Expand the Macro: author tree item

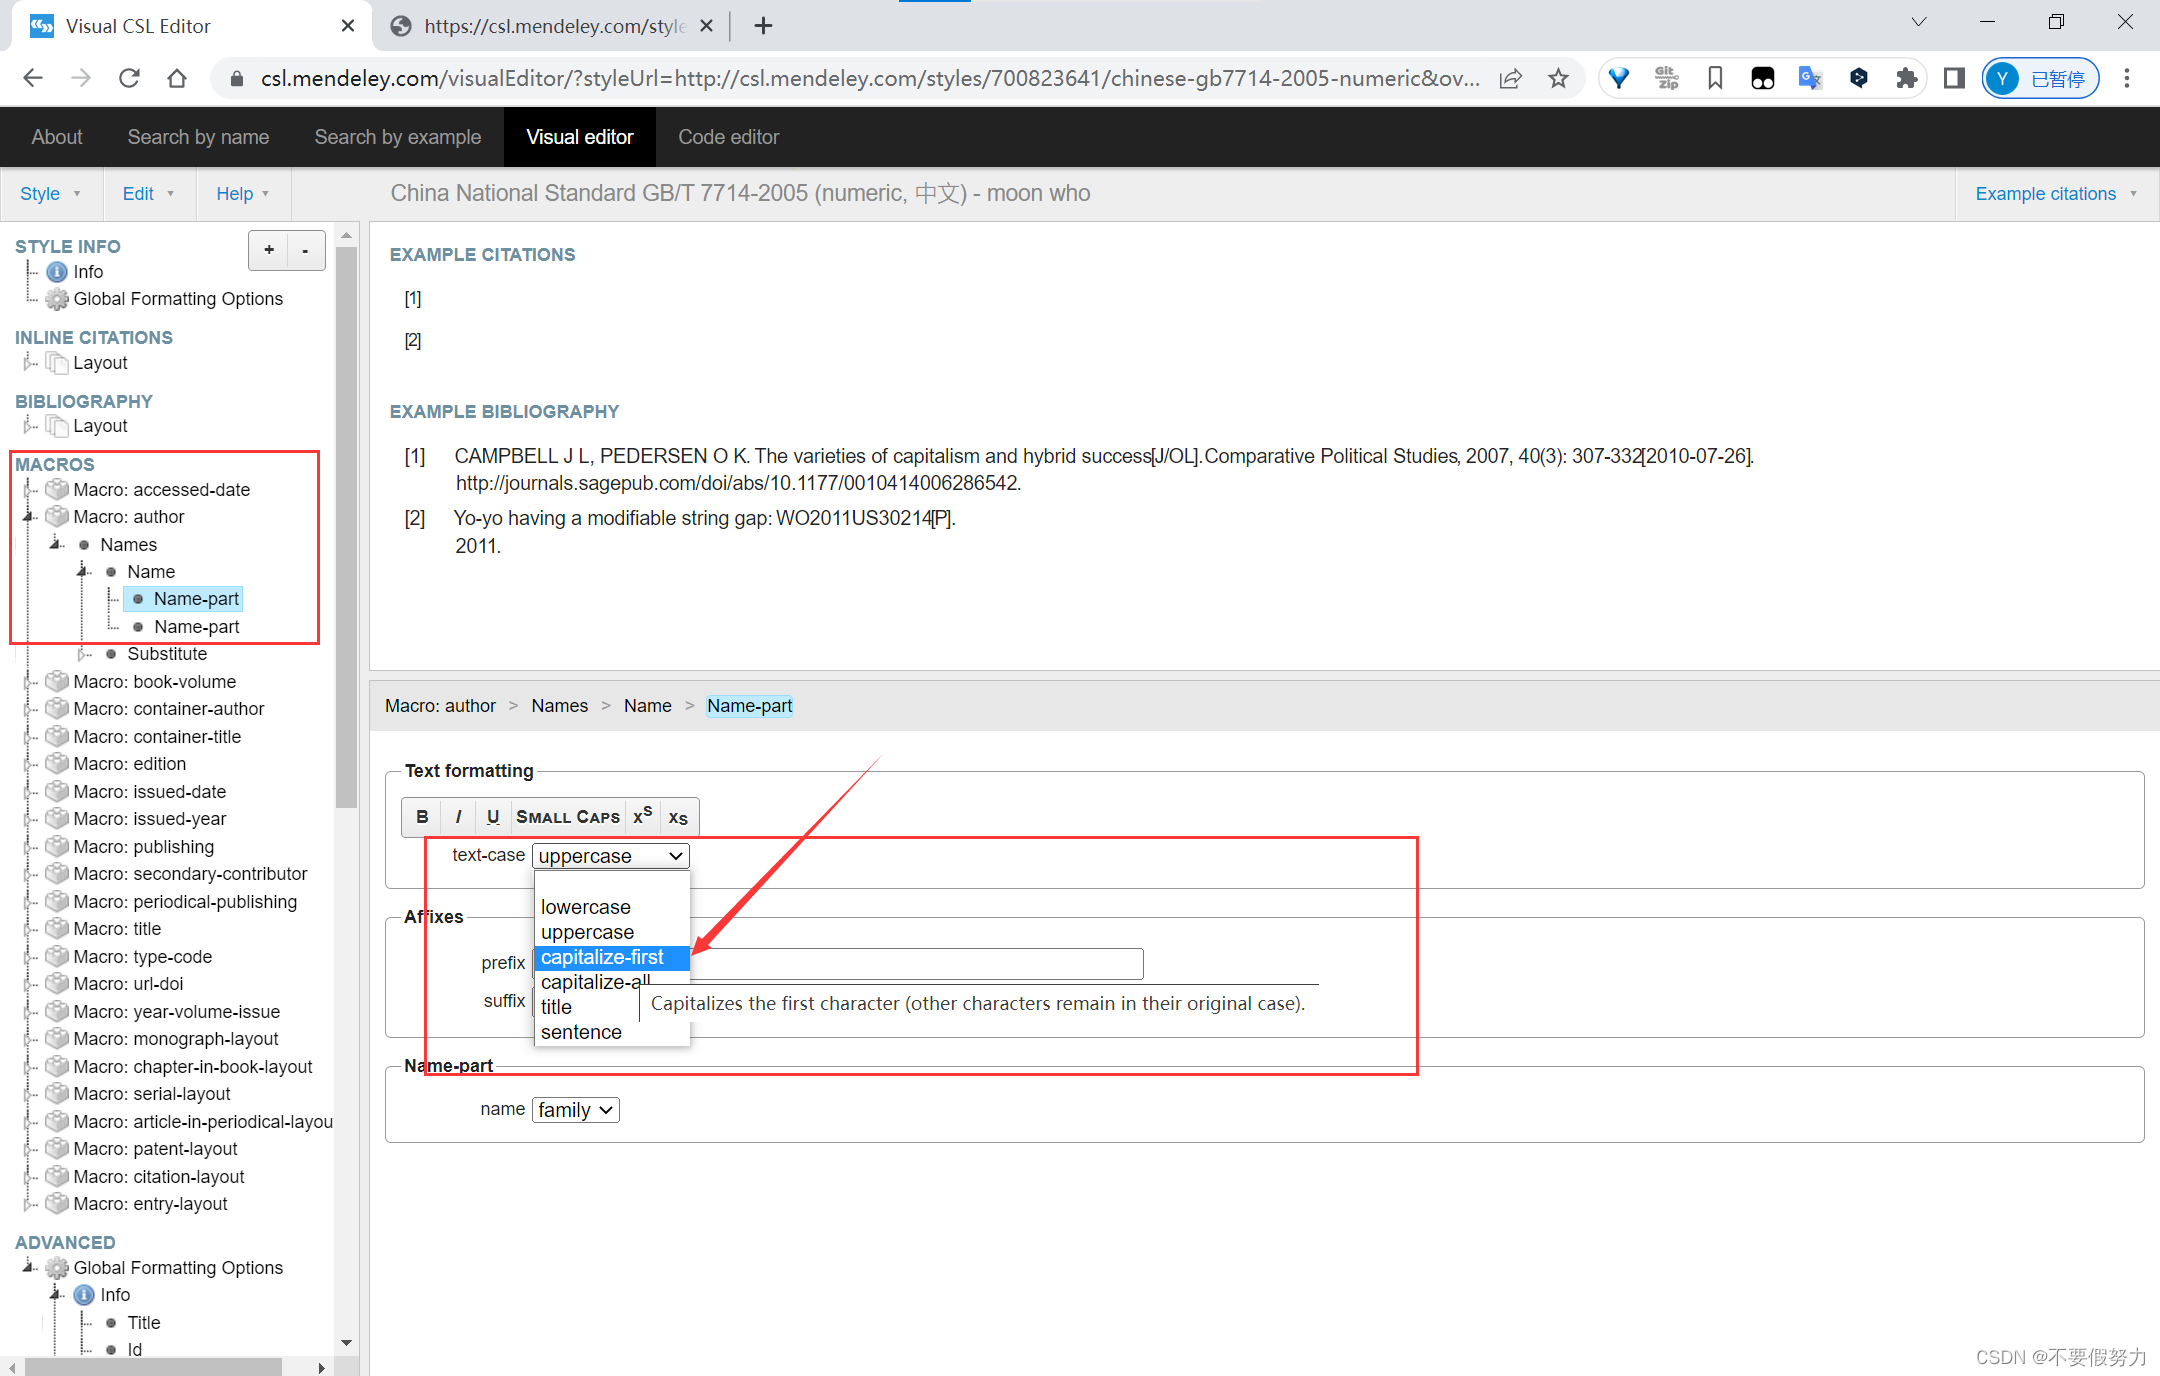point(28,516)
